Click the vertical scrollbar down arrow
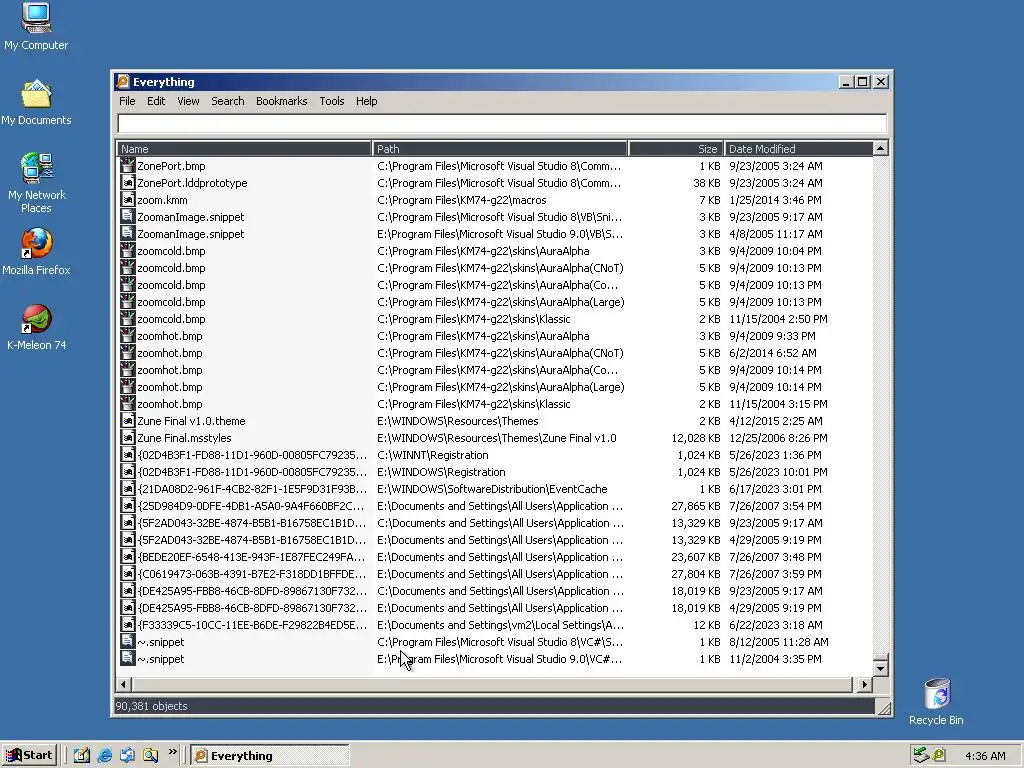 tap(880, 668)
